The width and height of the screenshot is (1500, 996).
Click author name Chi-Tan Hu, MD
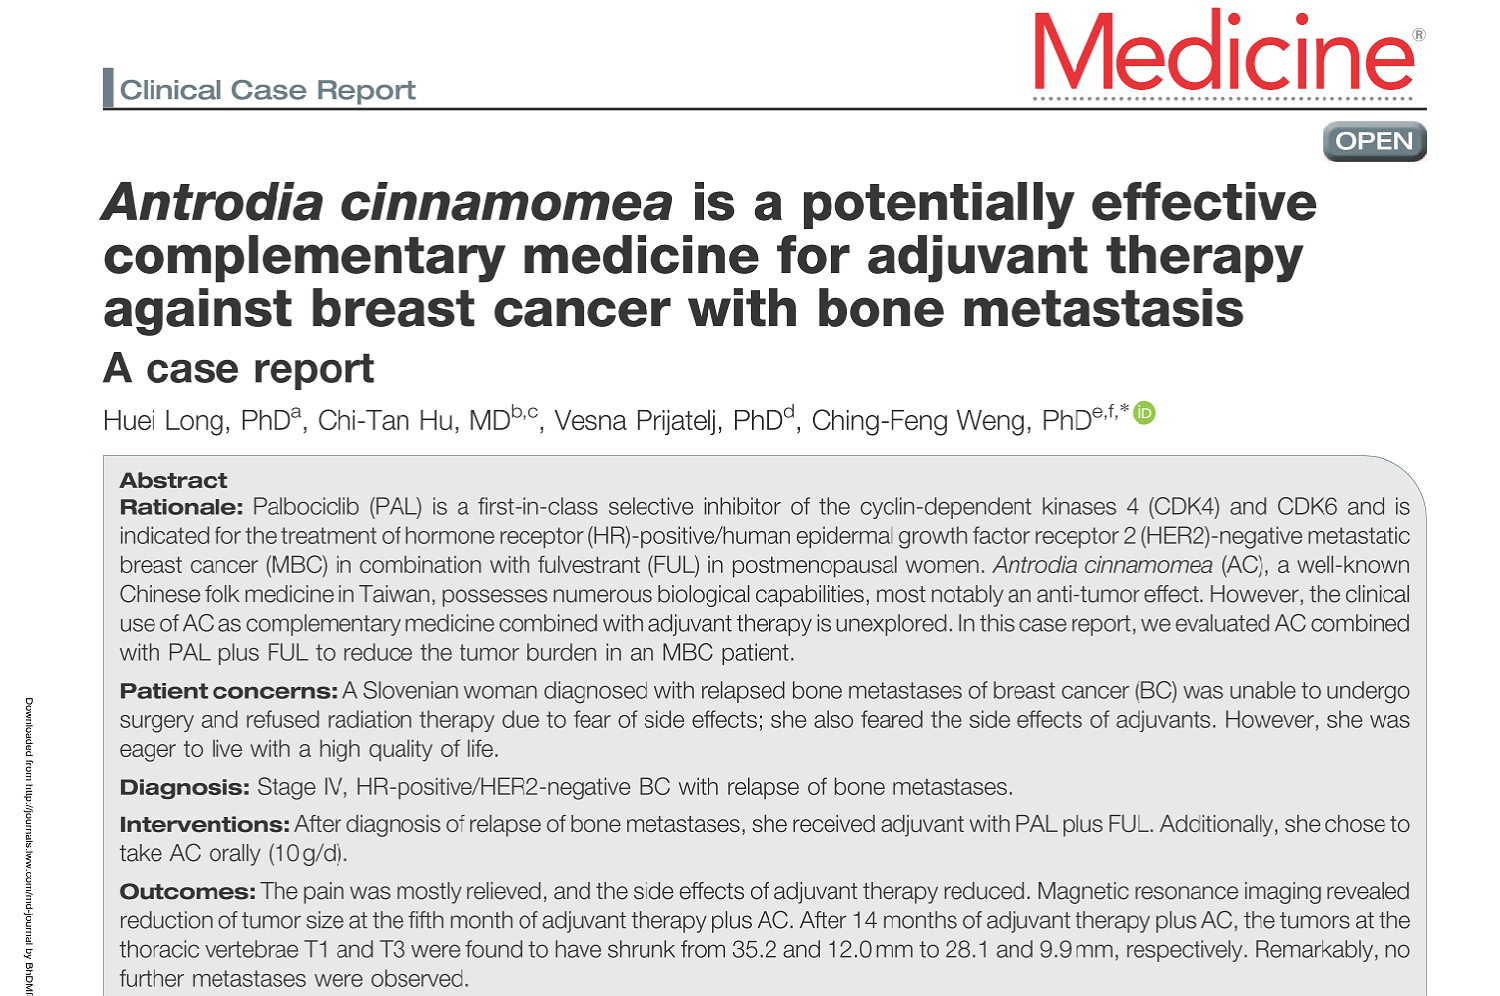pyautogui.click(x=414, y=421)
